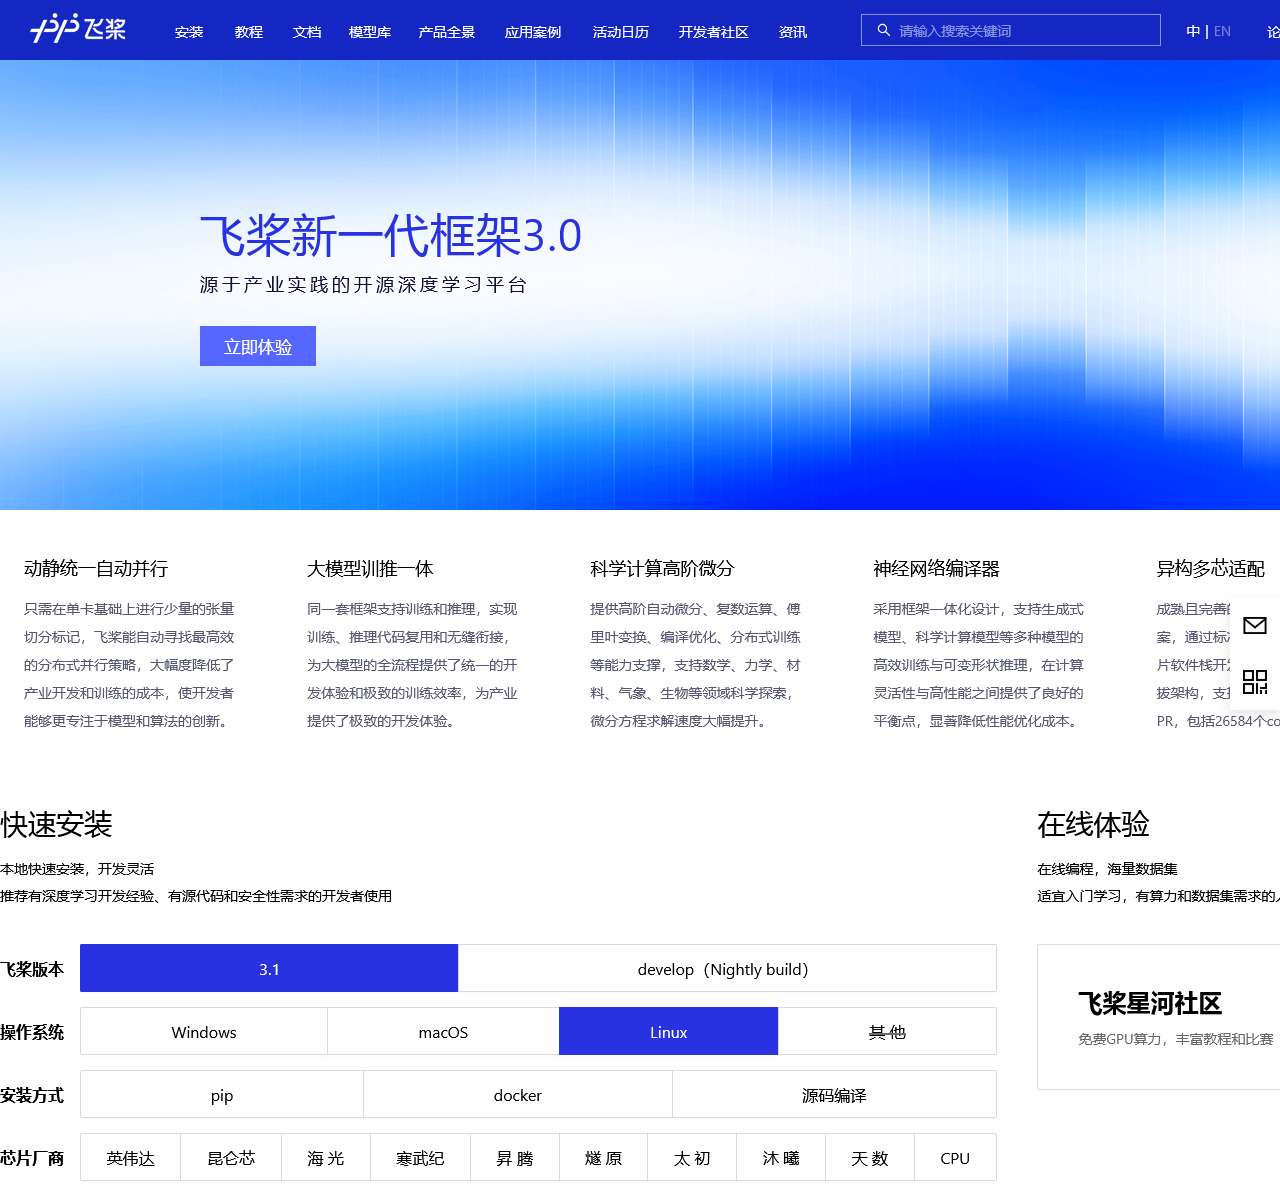1280x1195 pixels.
Task: Select version 3.1 option
Action: 269,969
